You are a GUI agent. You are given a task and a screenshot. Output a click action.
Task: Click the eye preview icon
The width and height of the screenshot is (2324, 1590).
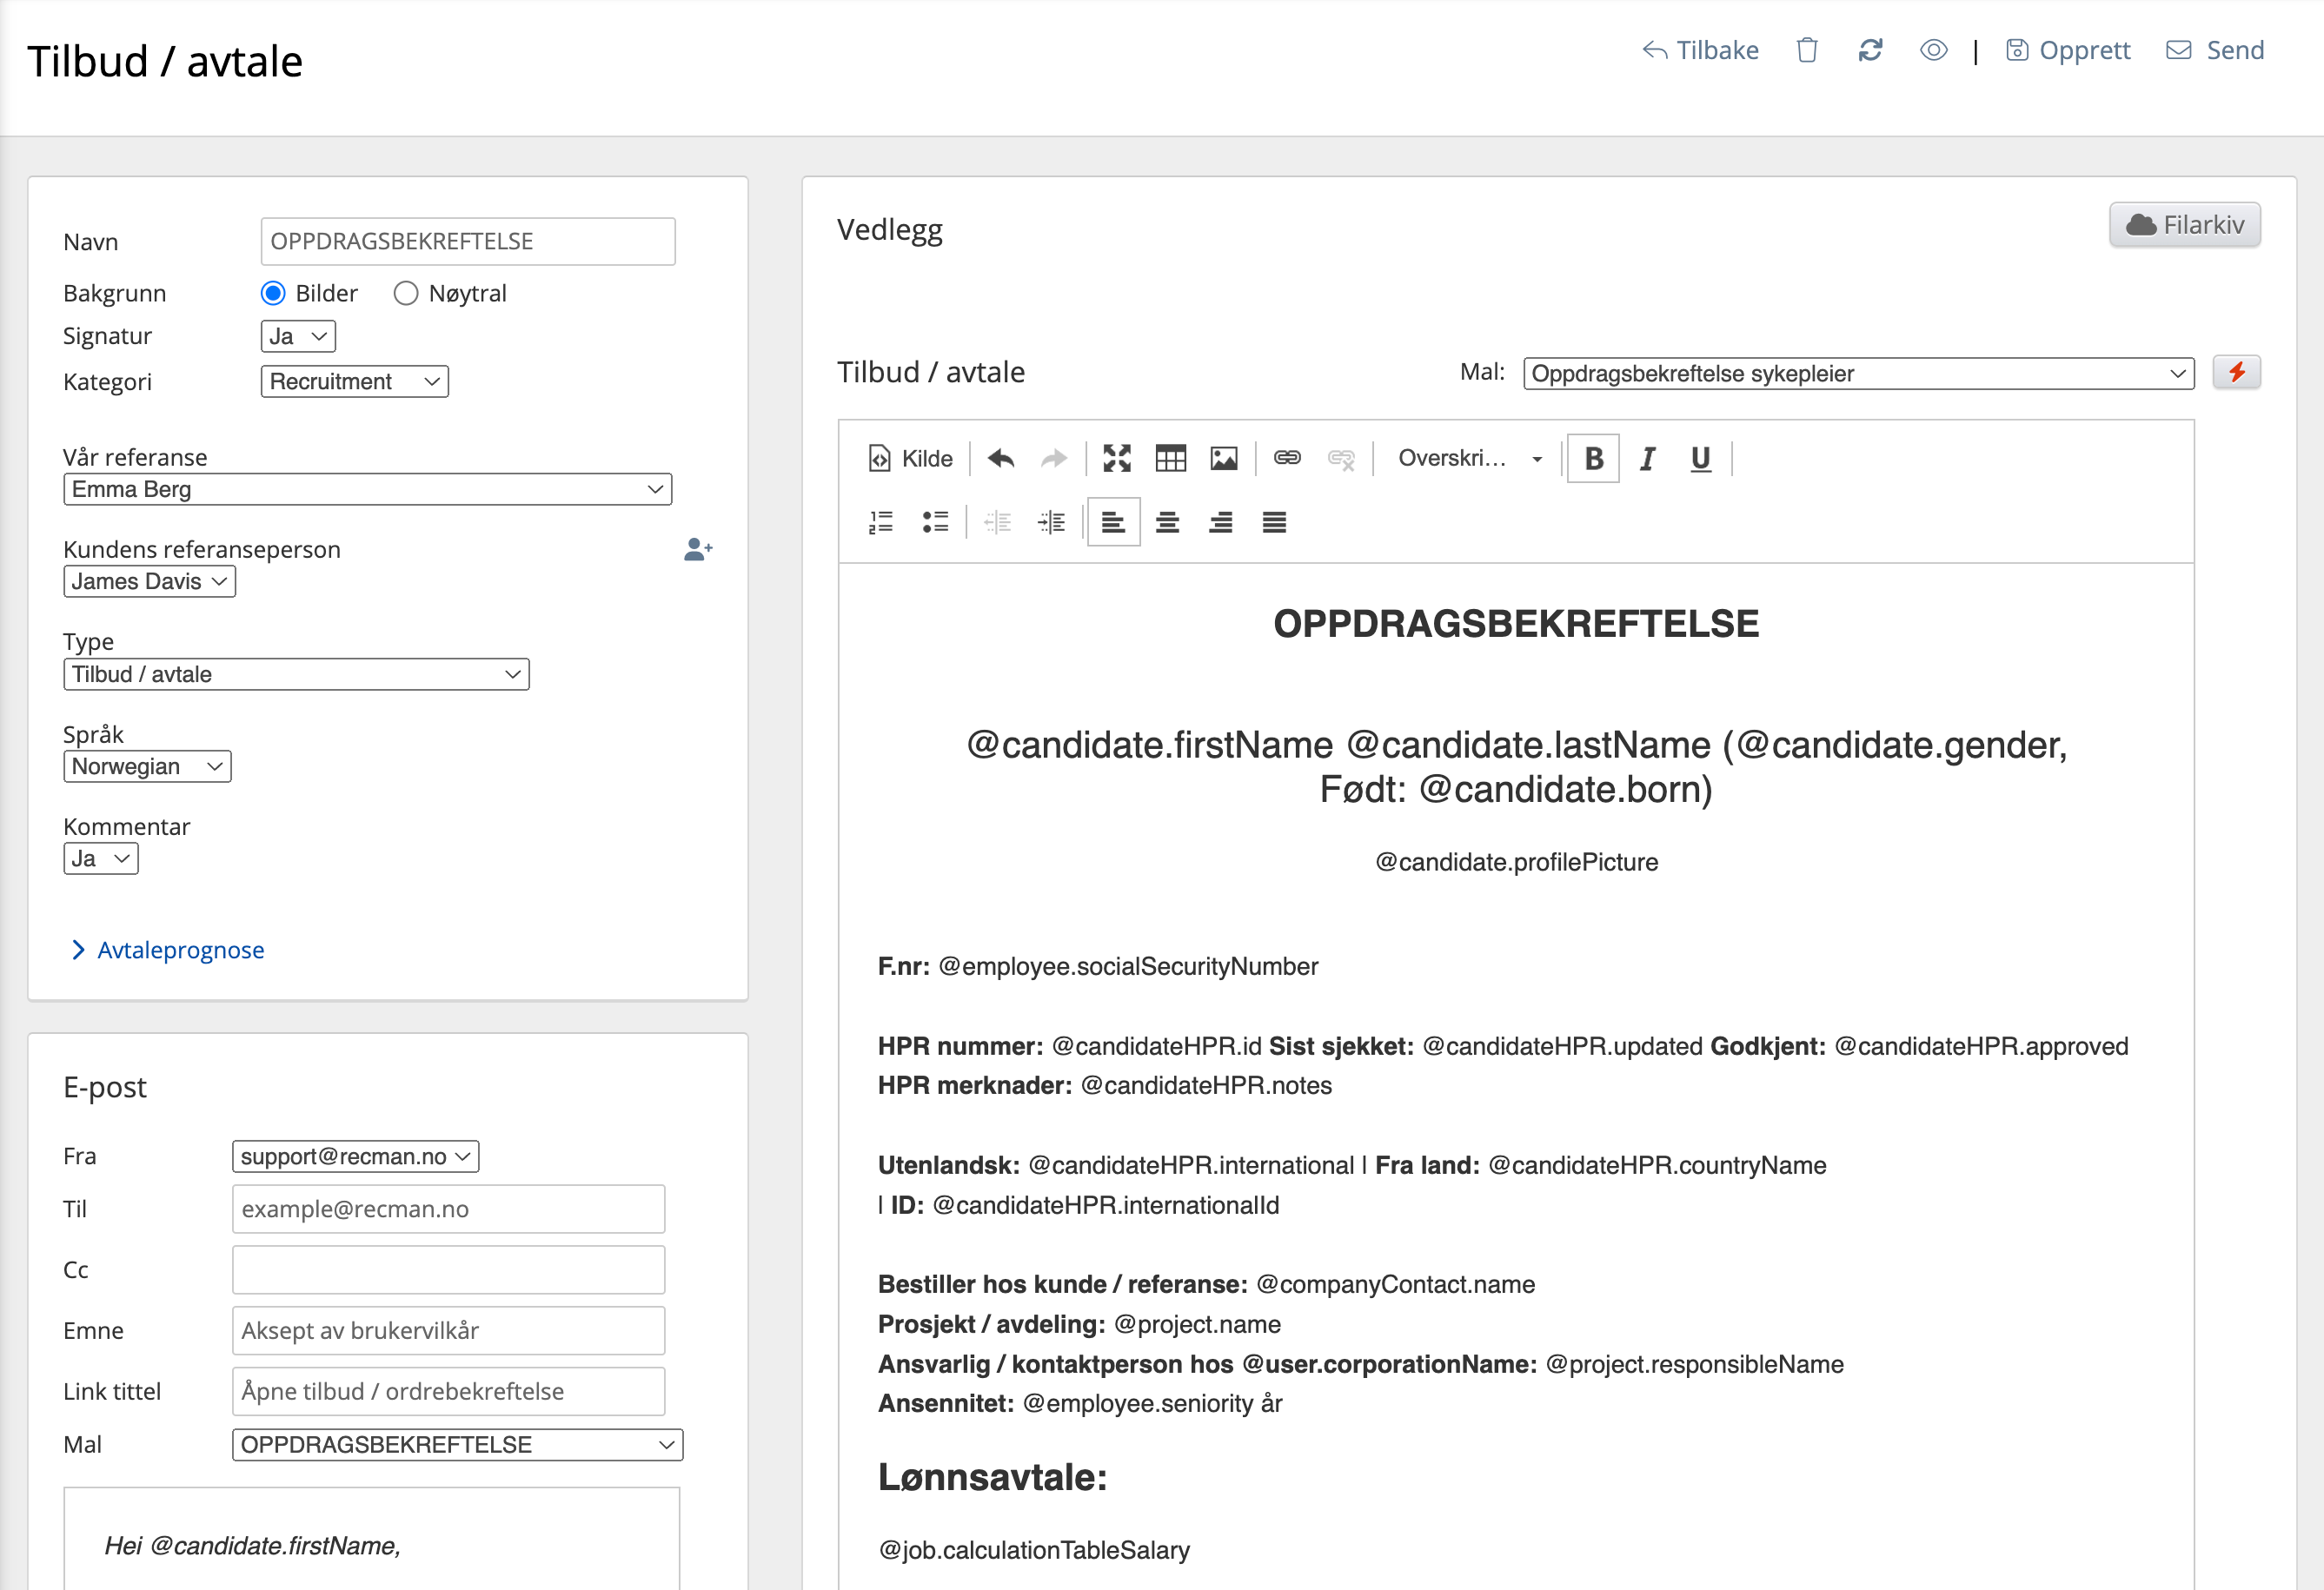(x=1933, y=50)
